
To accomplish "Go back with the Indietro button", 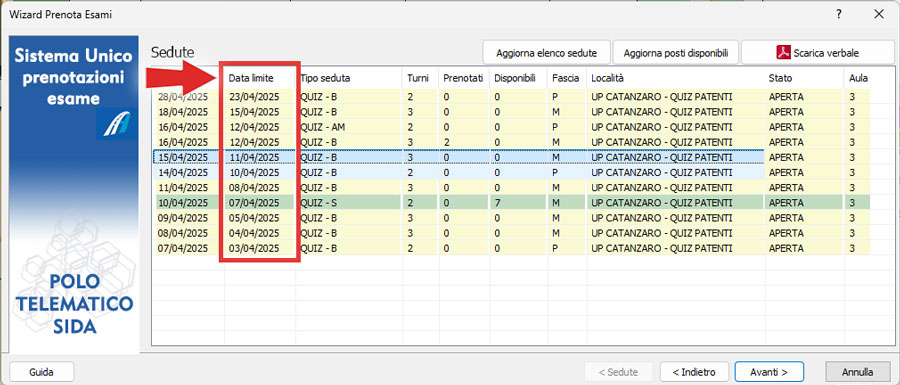I will coord(695,372).
